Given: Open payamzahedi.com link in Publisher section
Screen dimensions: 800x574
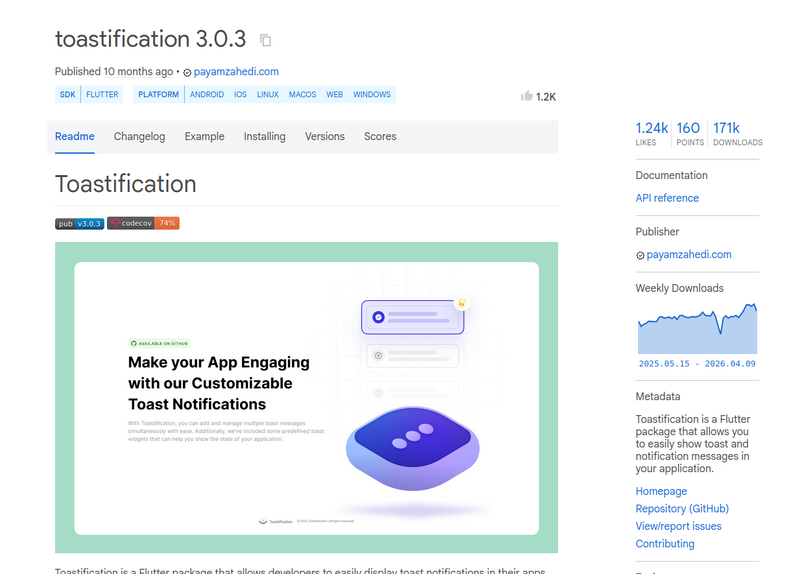Looking at the screenshot, I should [689, 254].
